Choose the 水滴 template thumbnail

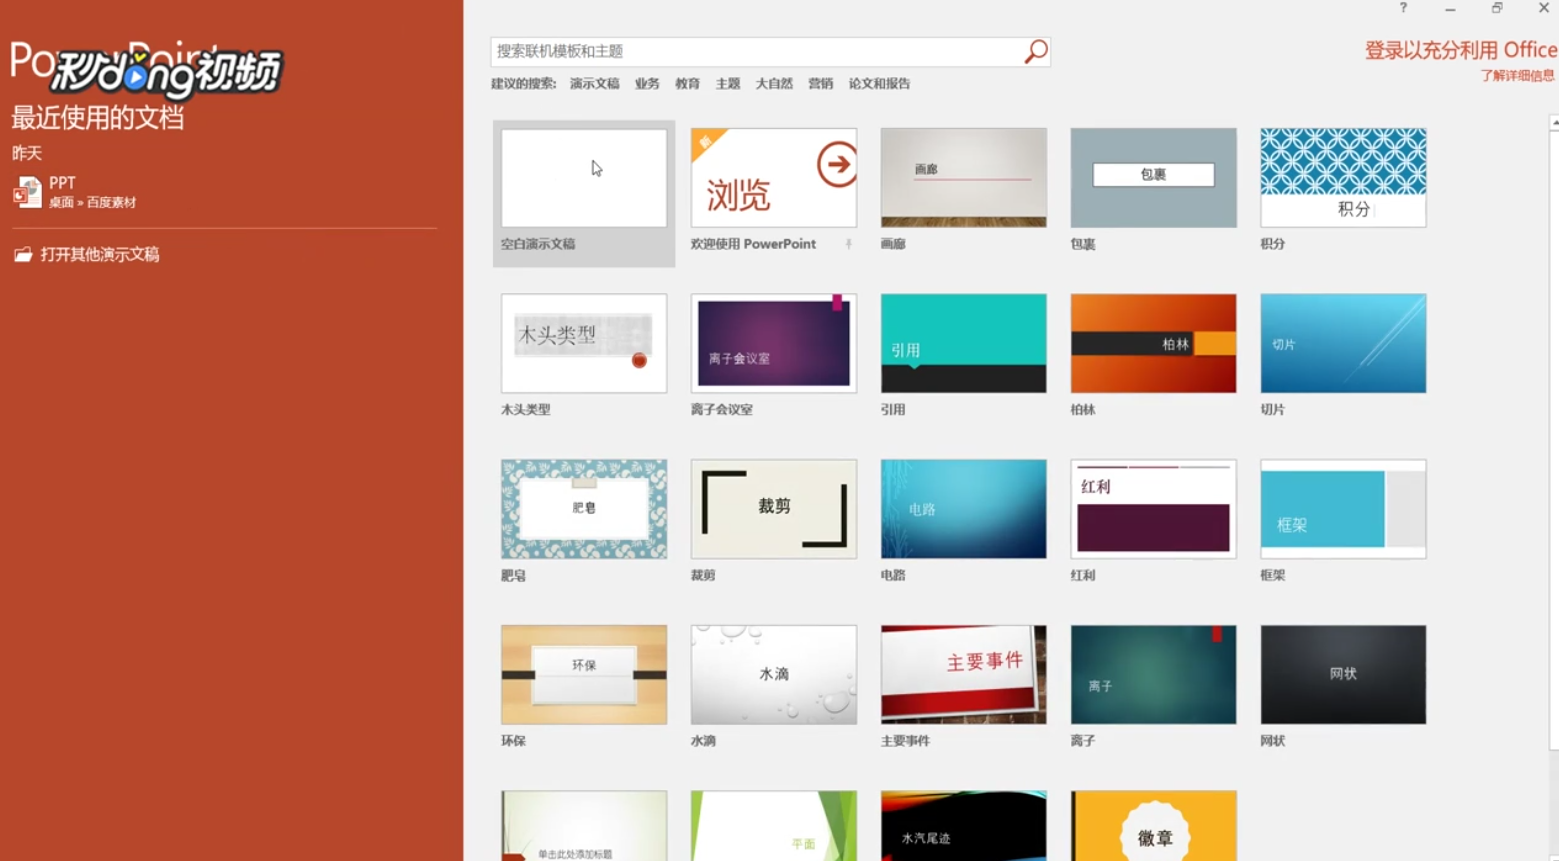click(774, 675)
